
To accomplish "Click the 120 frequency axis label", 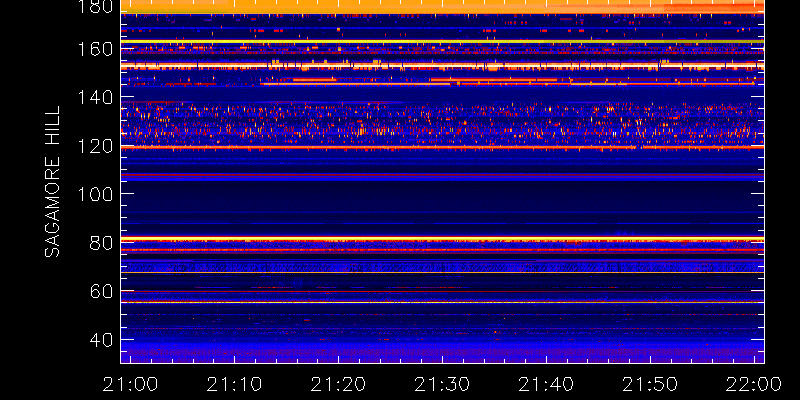I will pyautogui.click(x=95, y=146).
